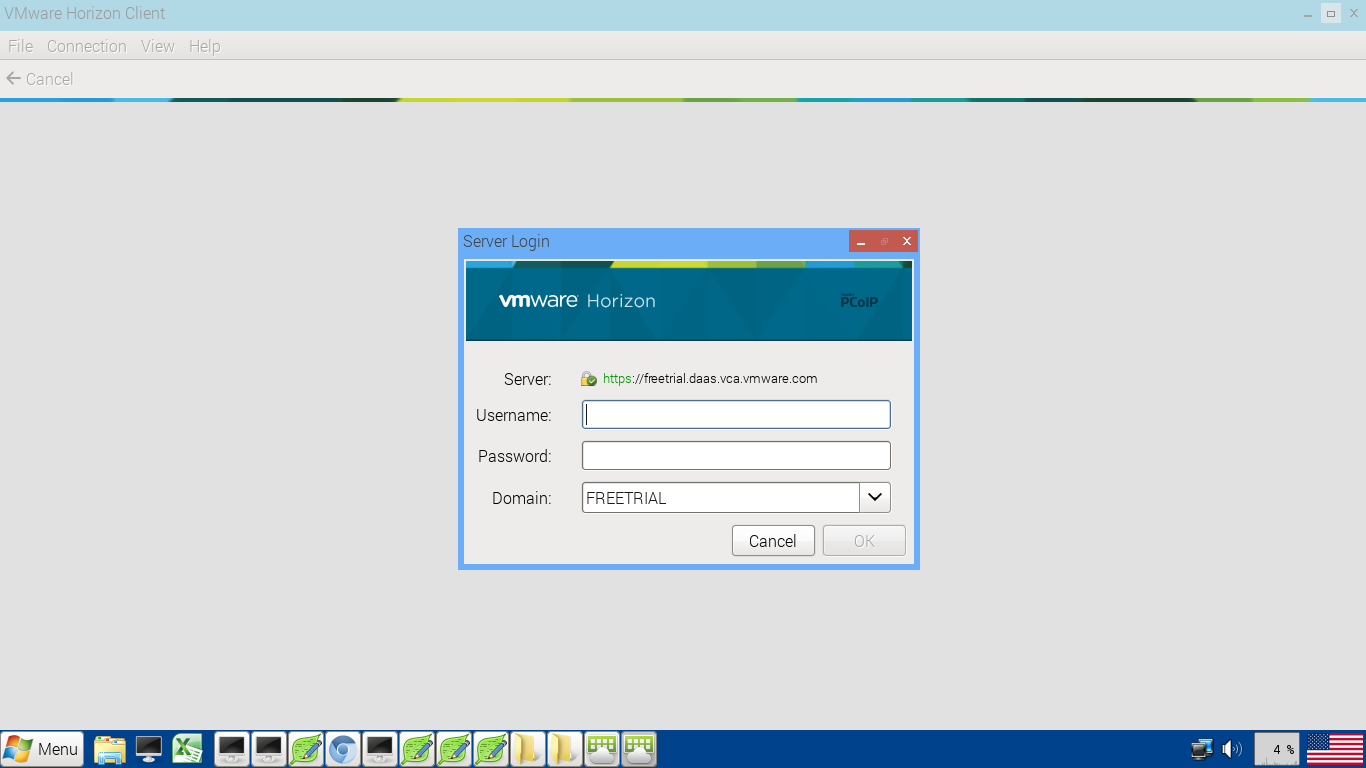Close the VMware Horizon Client window
Screen dimensions: 1366x768
tap(1354, 14)
